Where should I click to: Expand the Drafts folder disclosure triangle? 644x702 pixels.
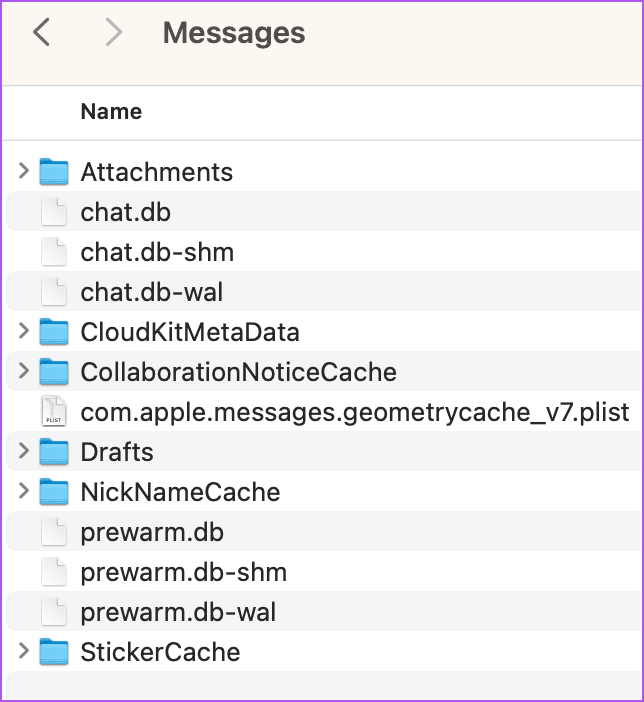(x=24, y=452)
